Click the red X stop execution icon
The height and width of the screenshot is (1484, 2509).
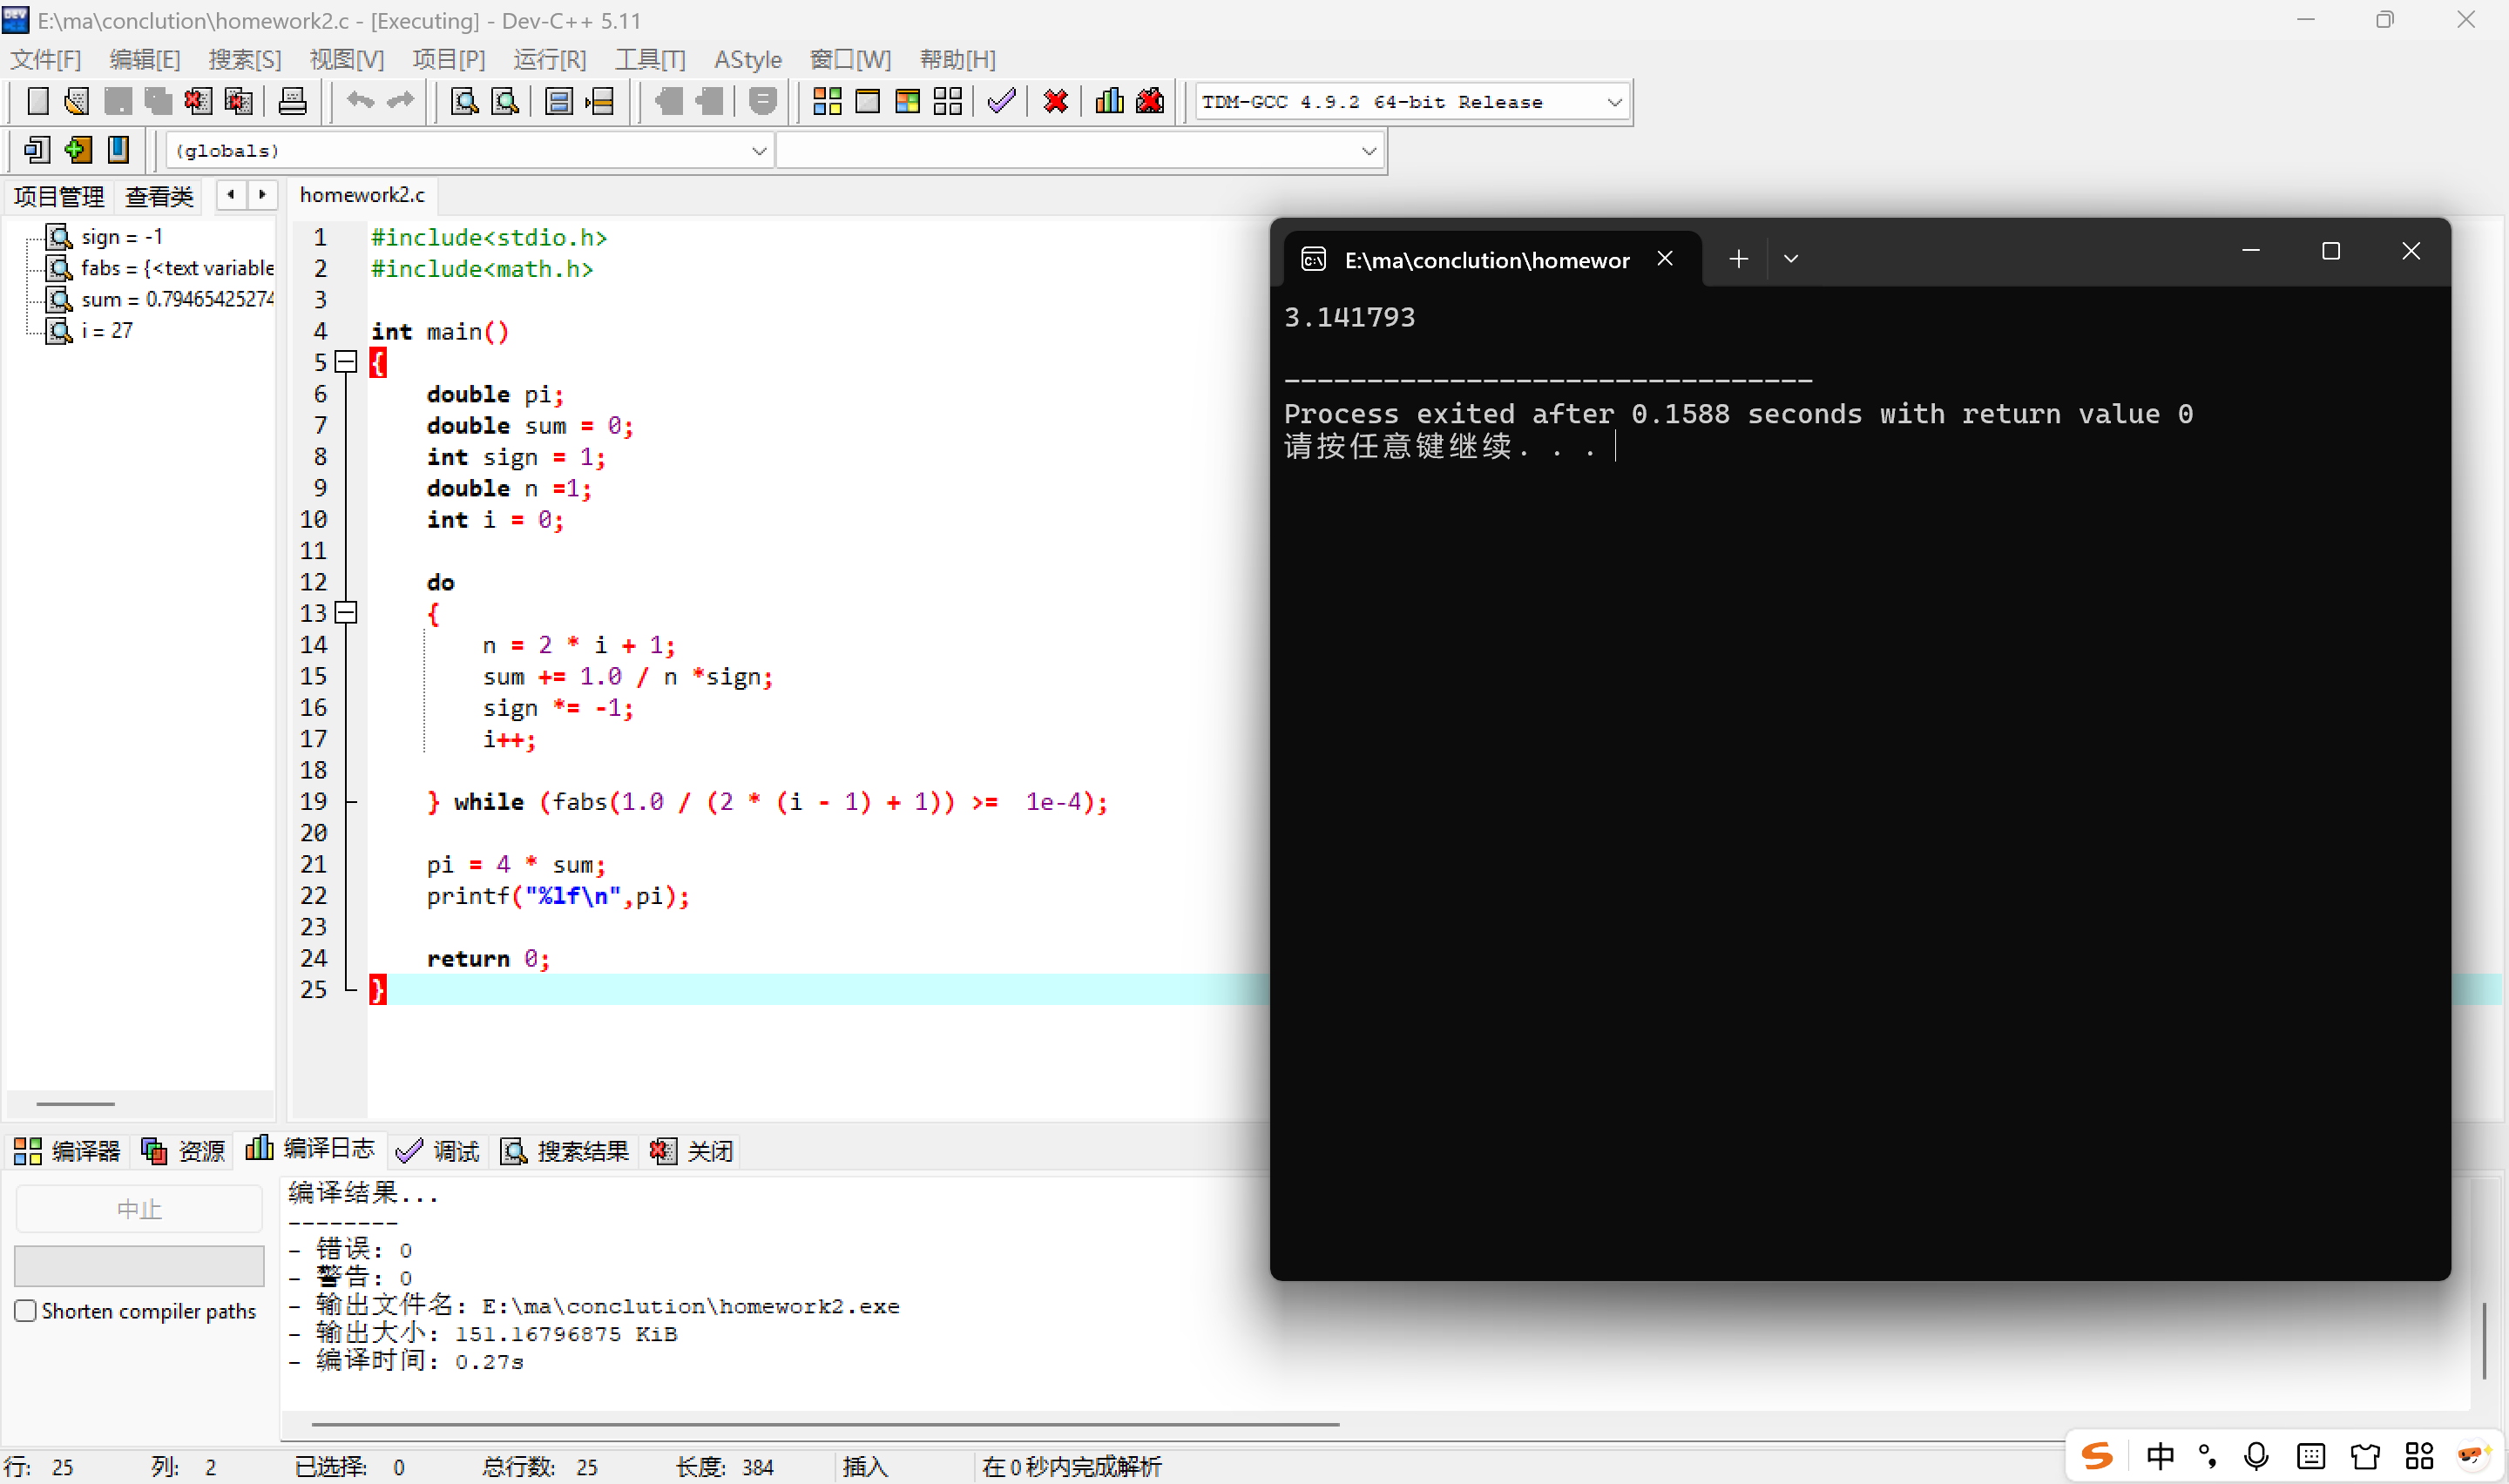pyautogui.click(x=1055, y=101)
